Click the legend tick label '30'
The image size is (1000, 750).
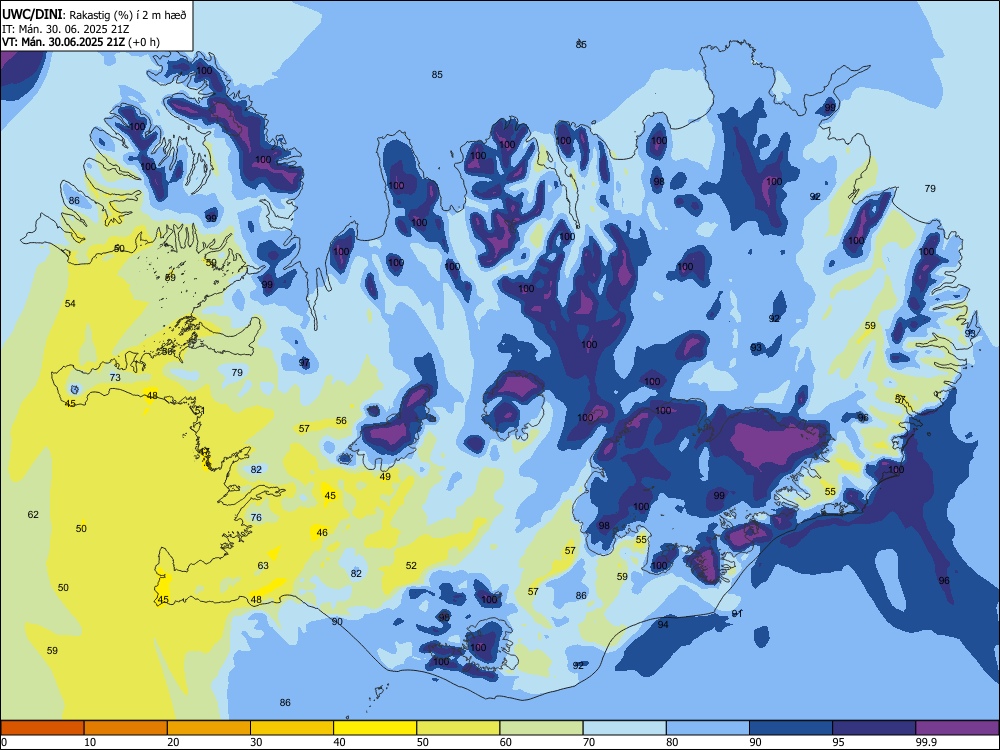pyautogui.click(x=256, y=742)
